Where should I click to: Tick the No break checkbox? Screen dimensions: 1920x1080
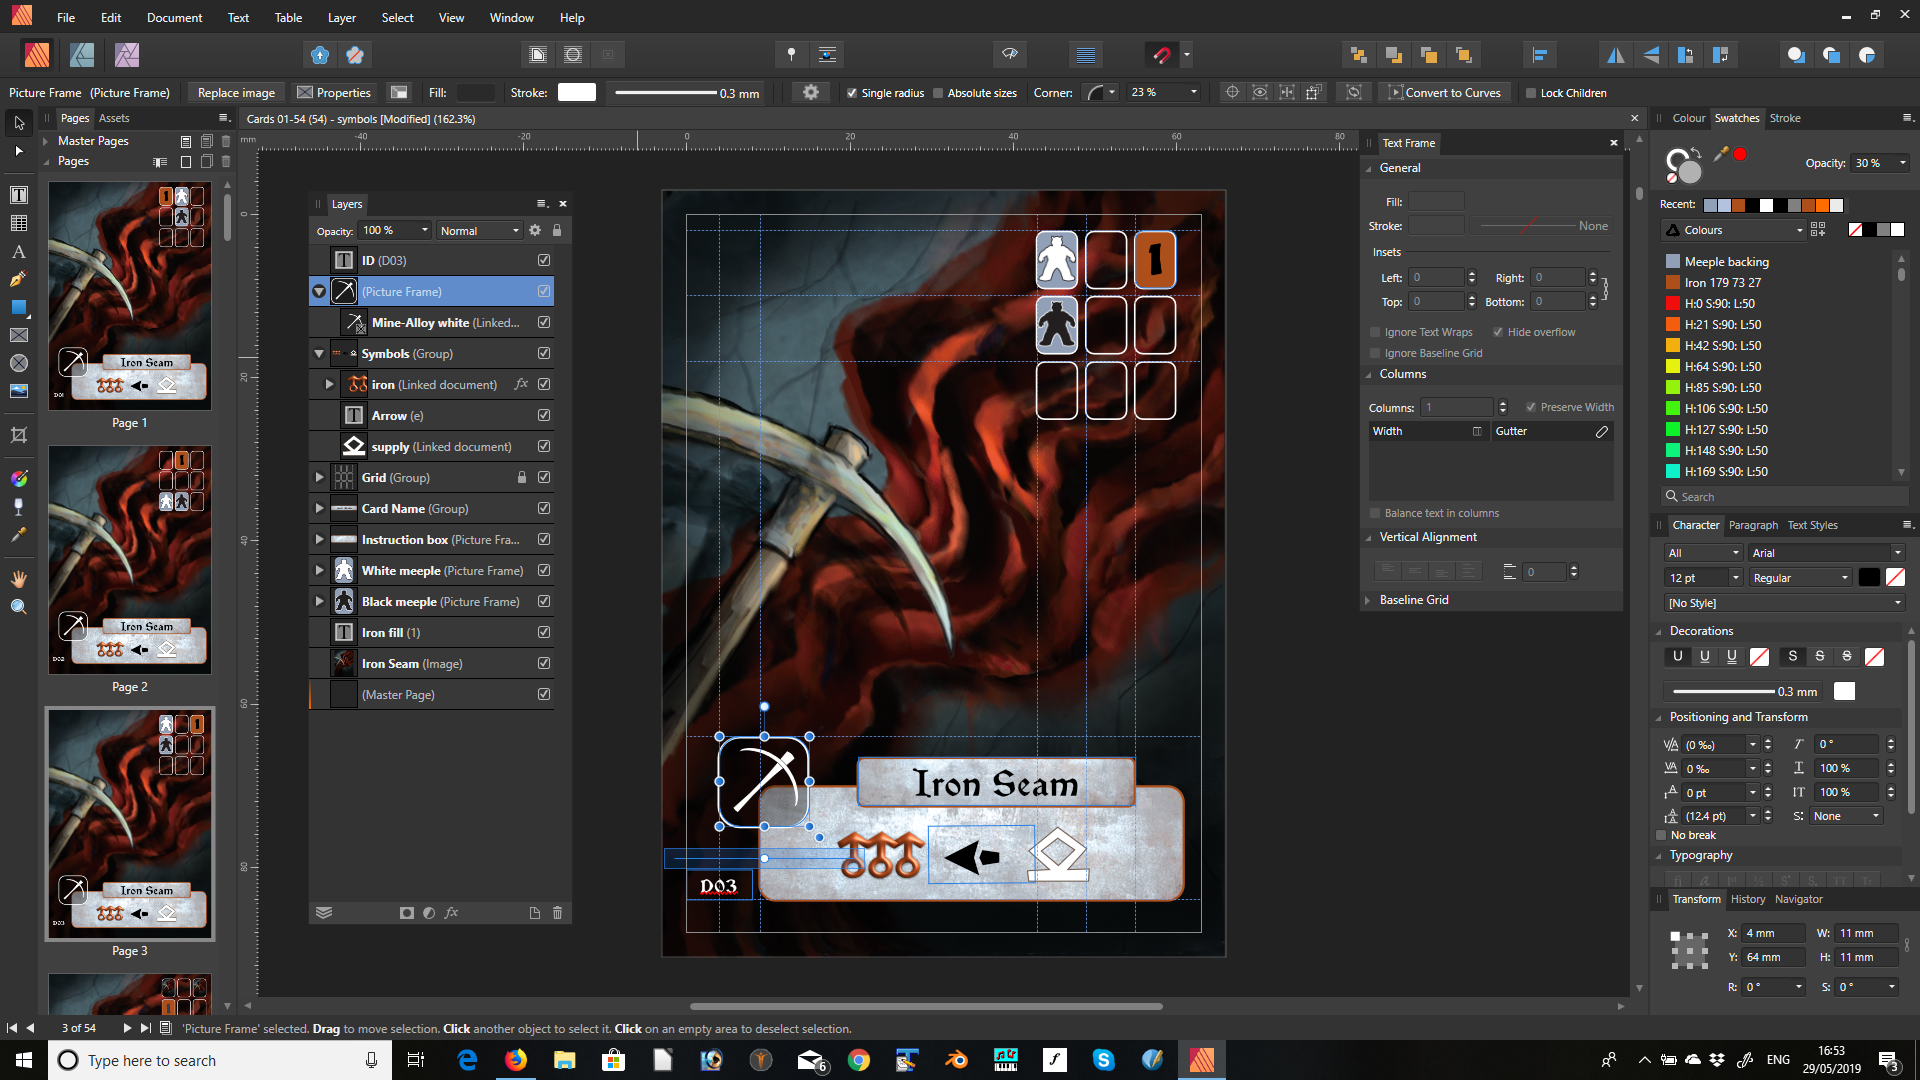[1662, 835]
